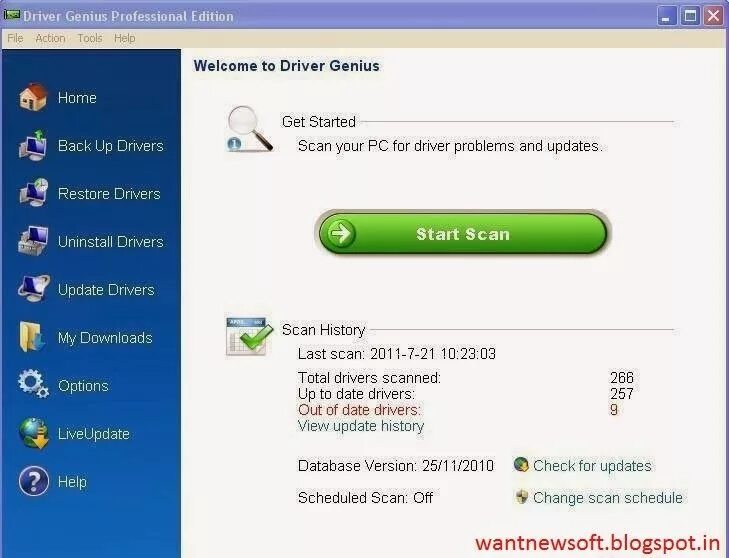Viewport: 729px width, 558px height.
Task: Click the Back Up Drivers monitor icon
Action: [33, 146]
